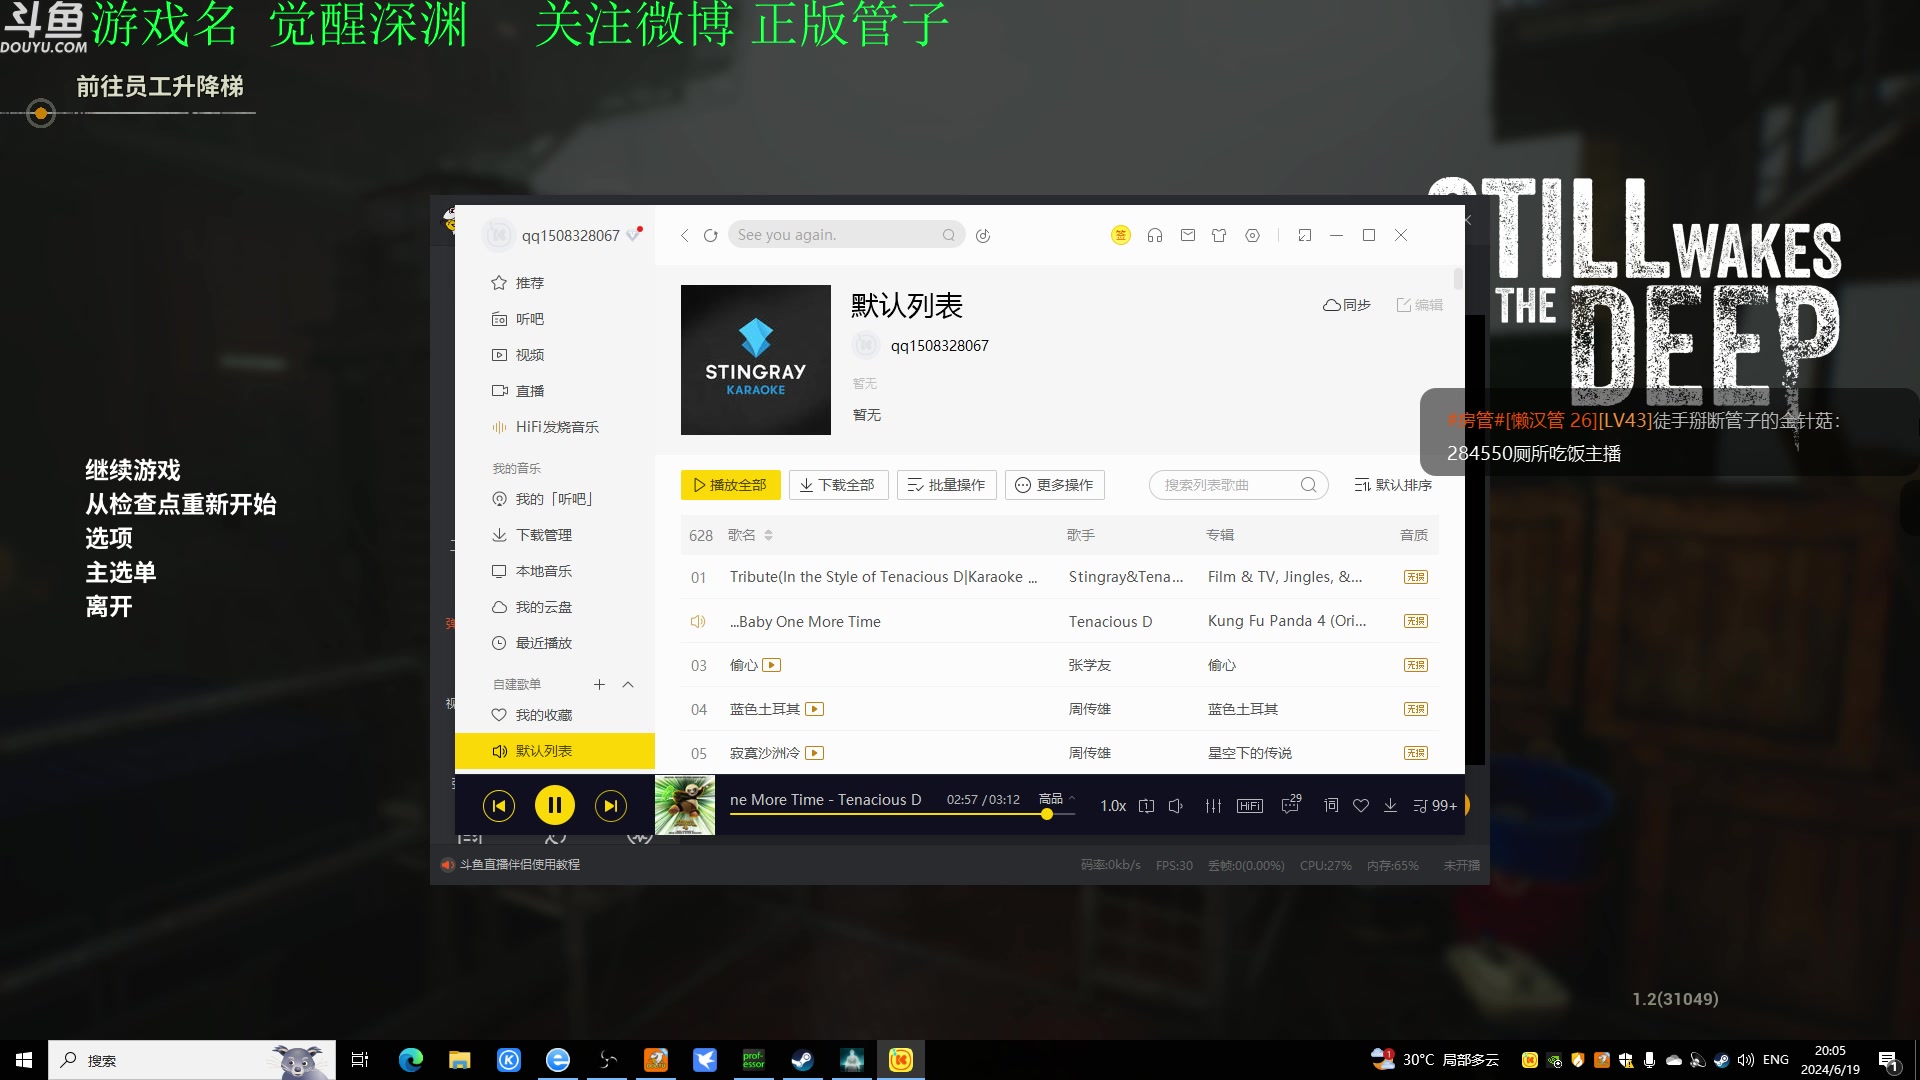Open comments icon showing 29

[x=1291, y=804]
